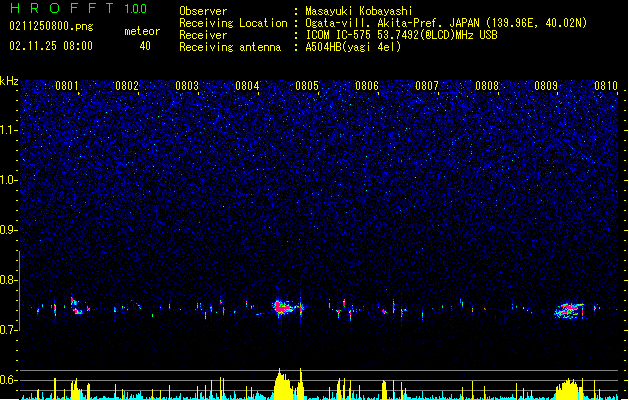Click the Observer field label
Viewport: 629px width, 400px height.
coord(203,11)
